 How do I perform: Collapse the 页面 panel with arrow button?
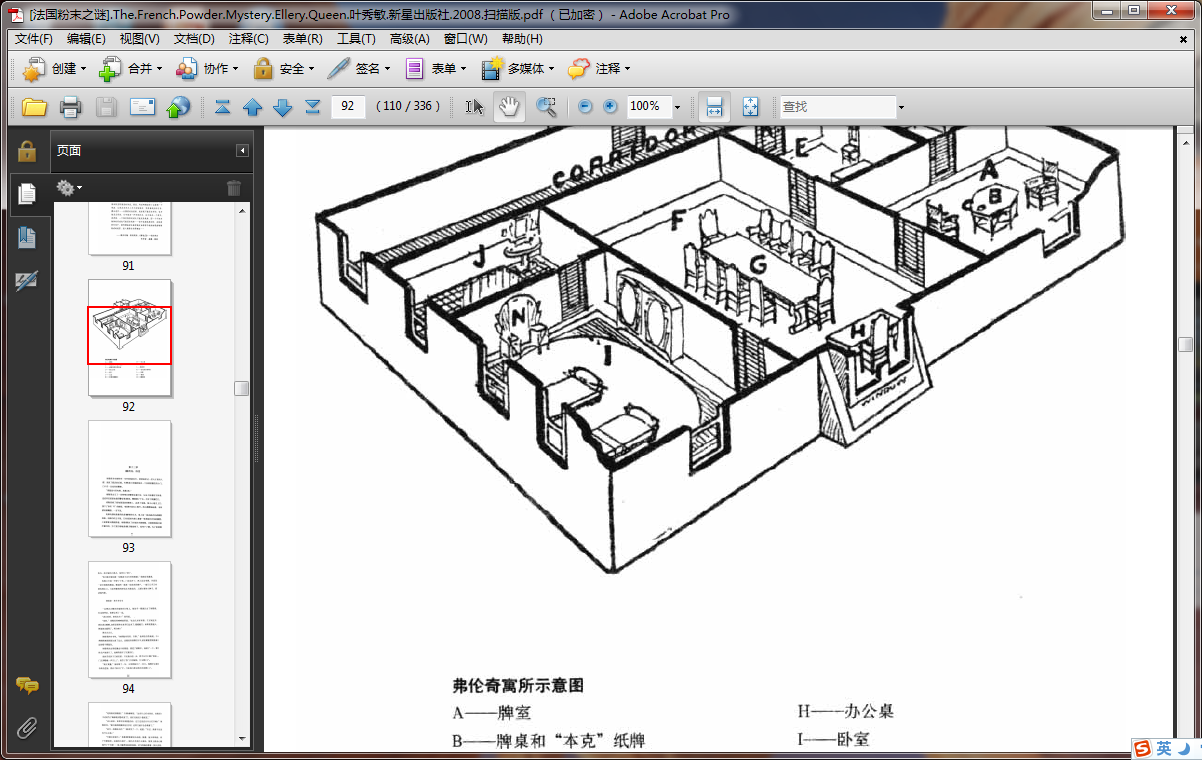pos(242,151)
